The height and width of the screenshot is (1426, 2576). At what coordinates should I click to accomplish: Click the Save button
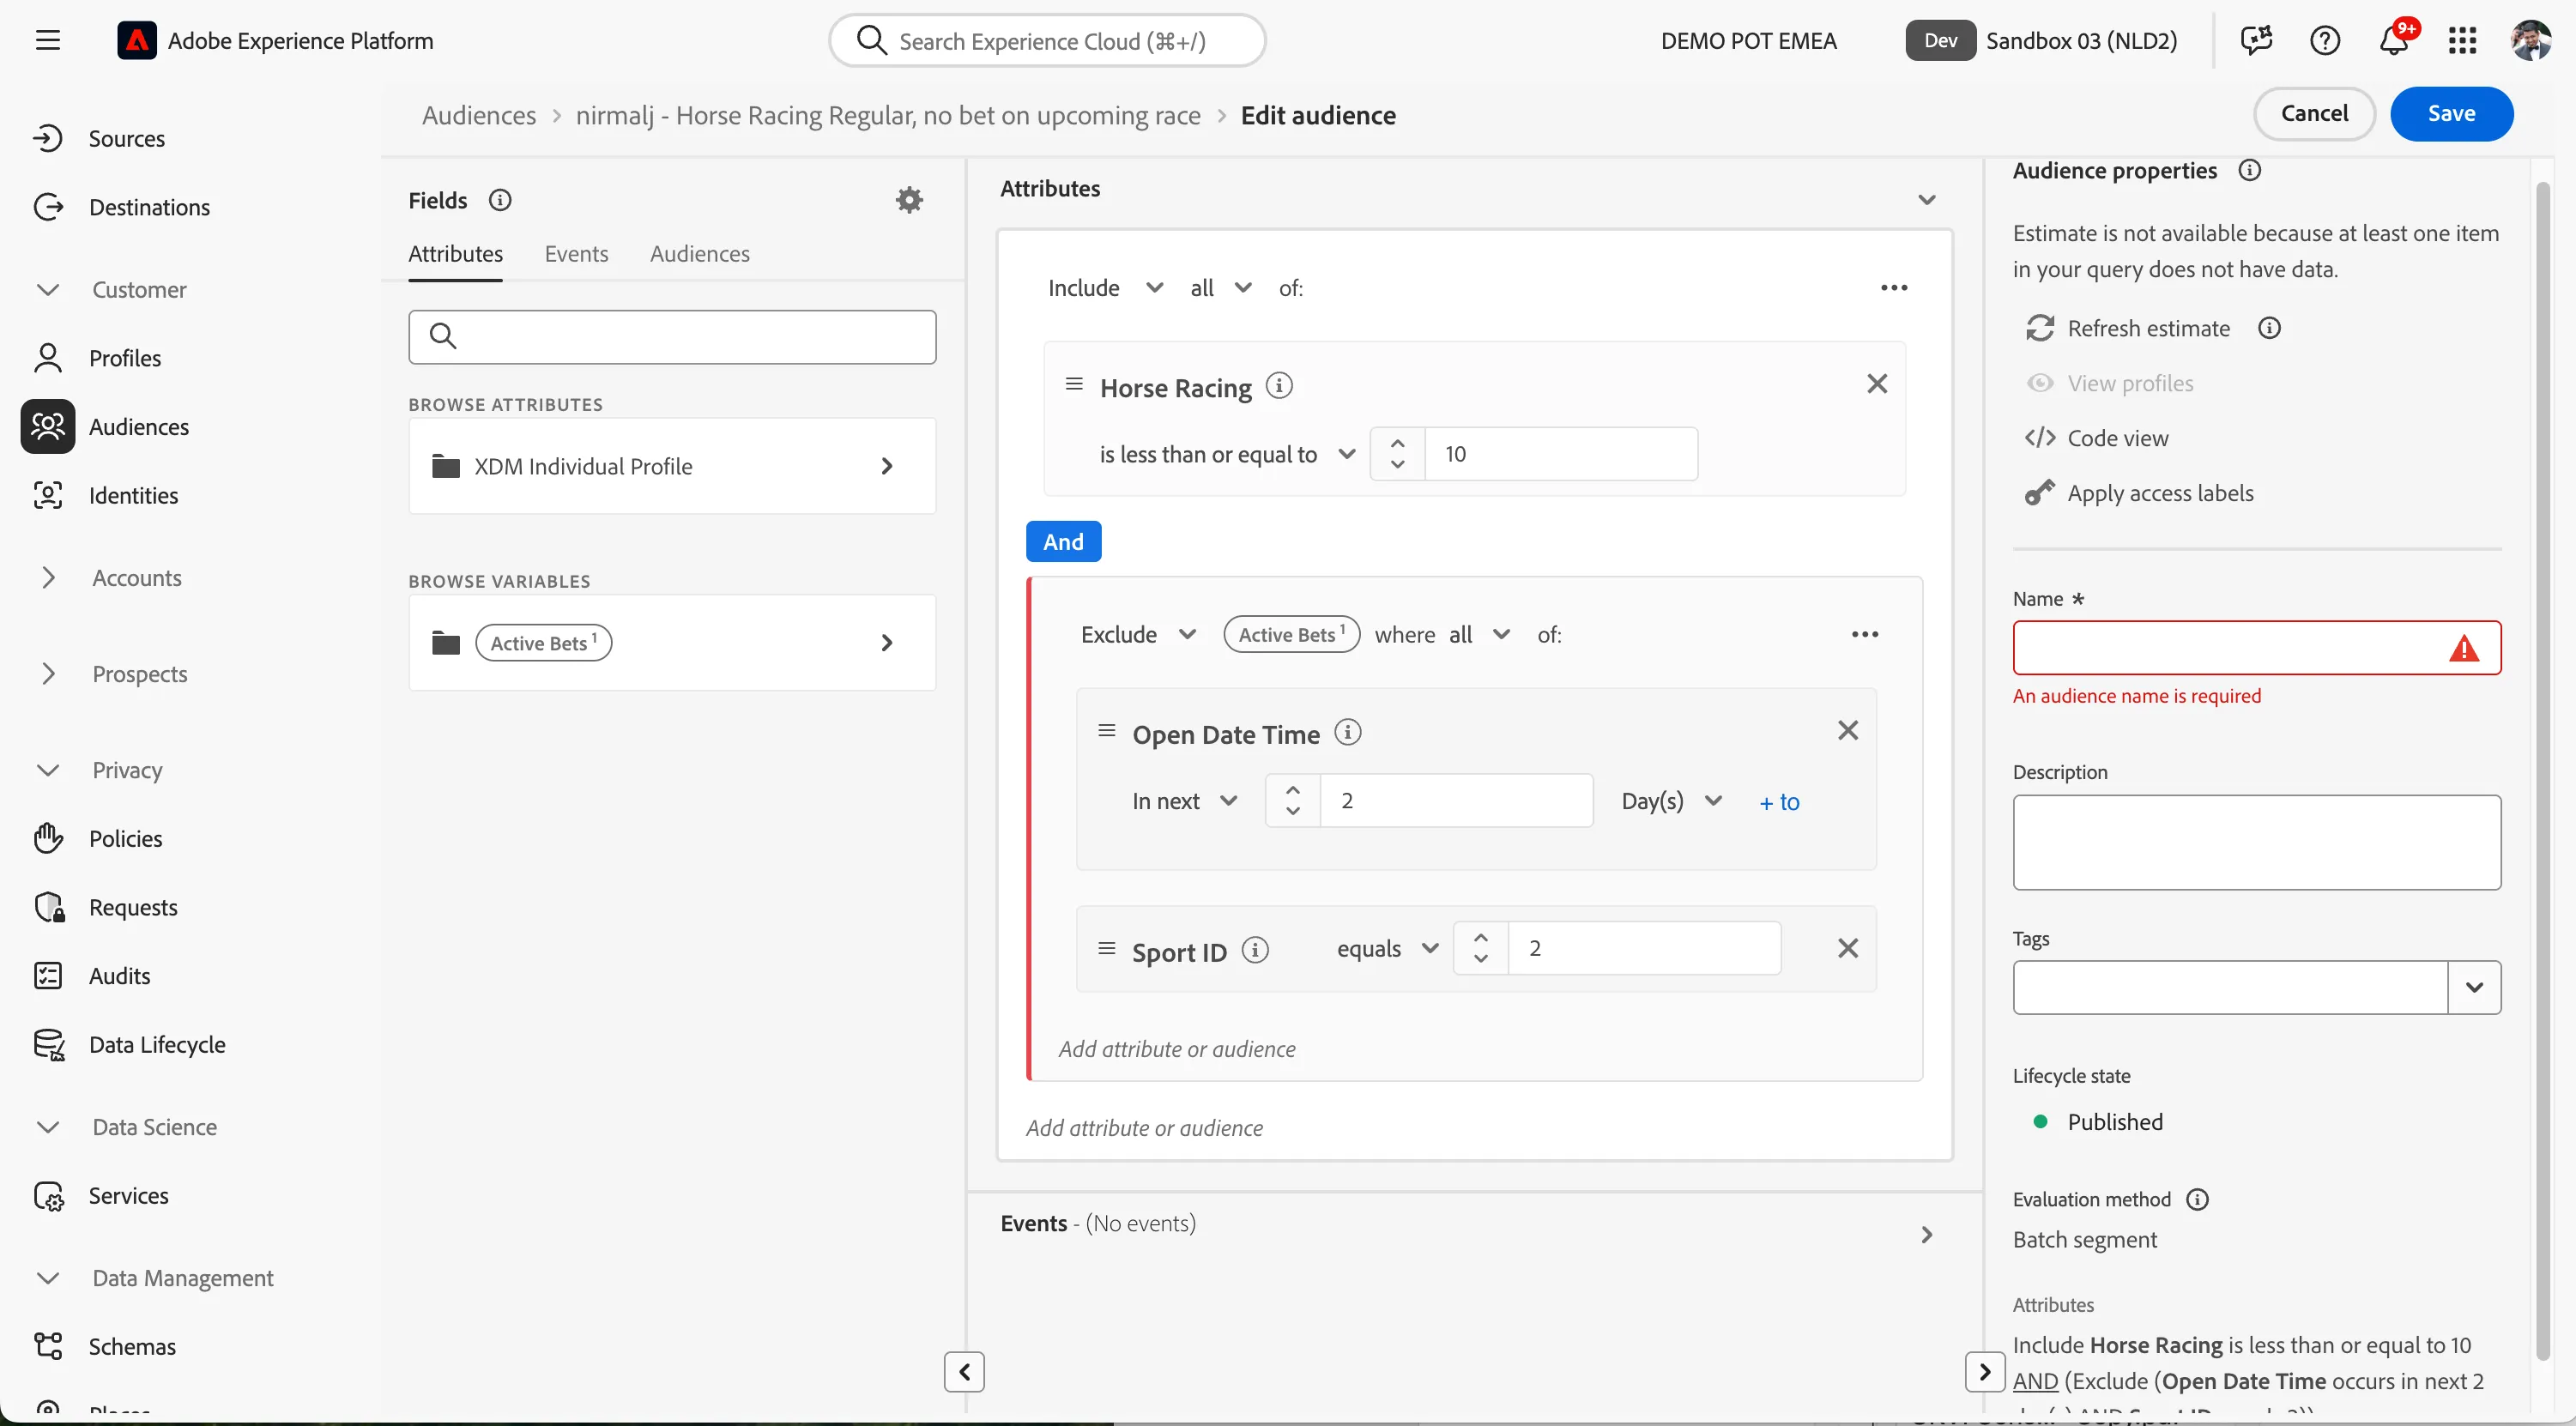click(2451, 114)
